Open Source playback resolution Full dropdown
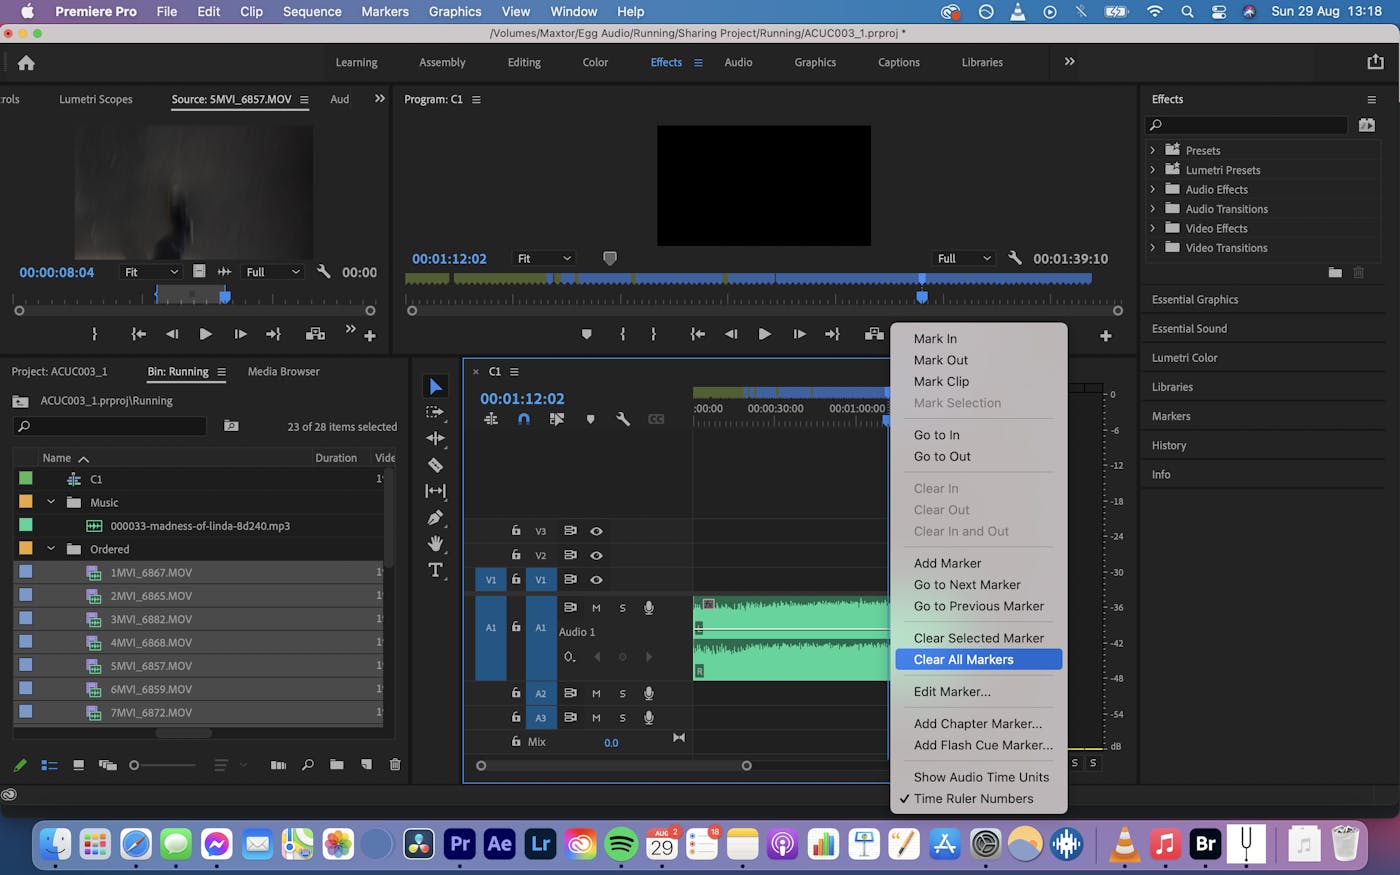The height and width of the screenshot is (875, 1400). tap(273, 272)
